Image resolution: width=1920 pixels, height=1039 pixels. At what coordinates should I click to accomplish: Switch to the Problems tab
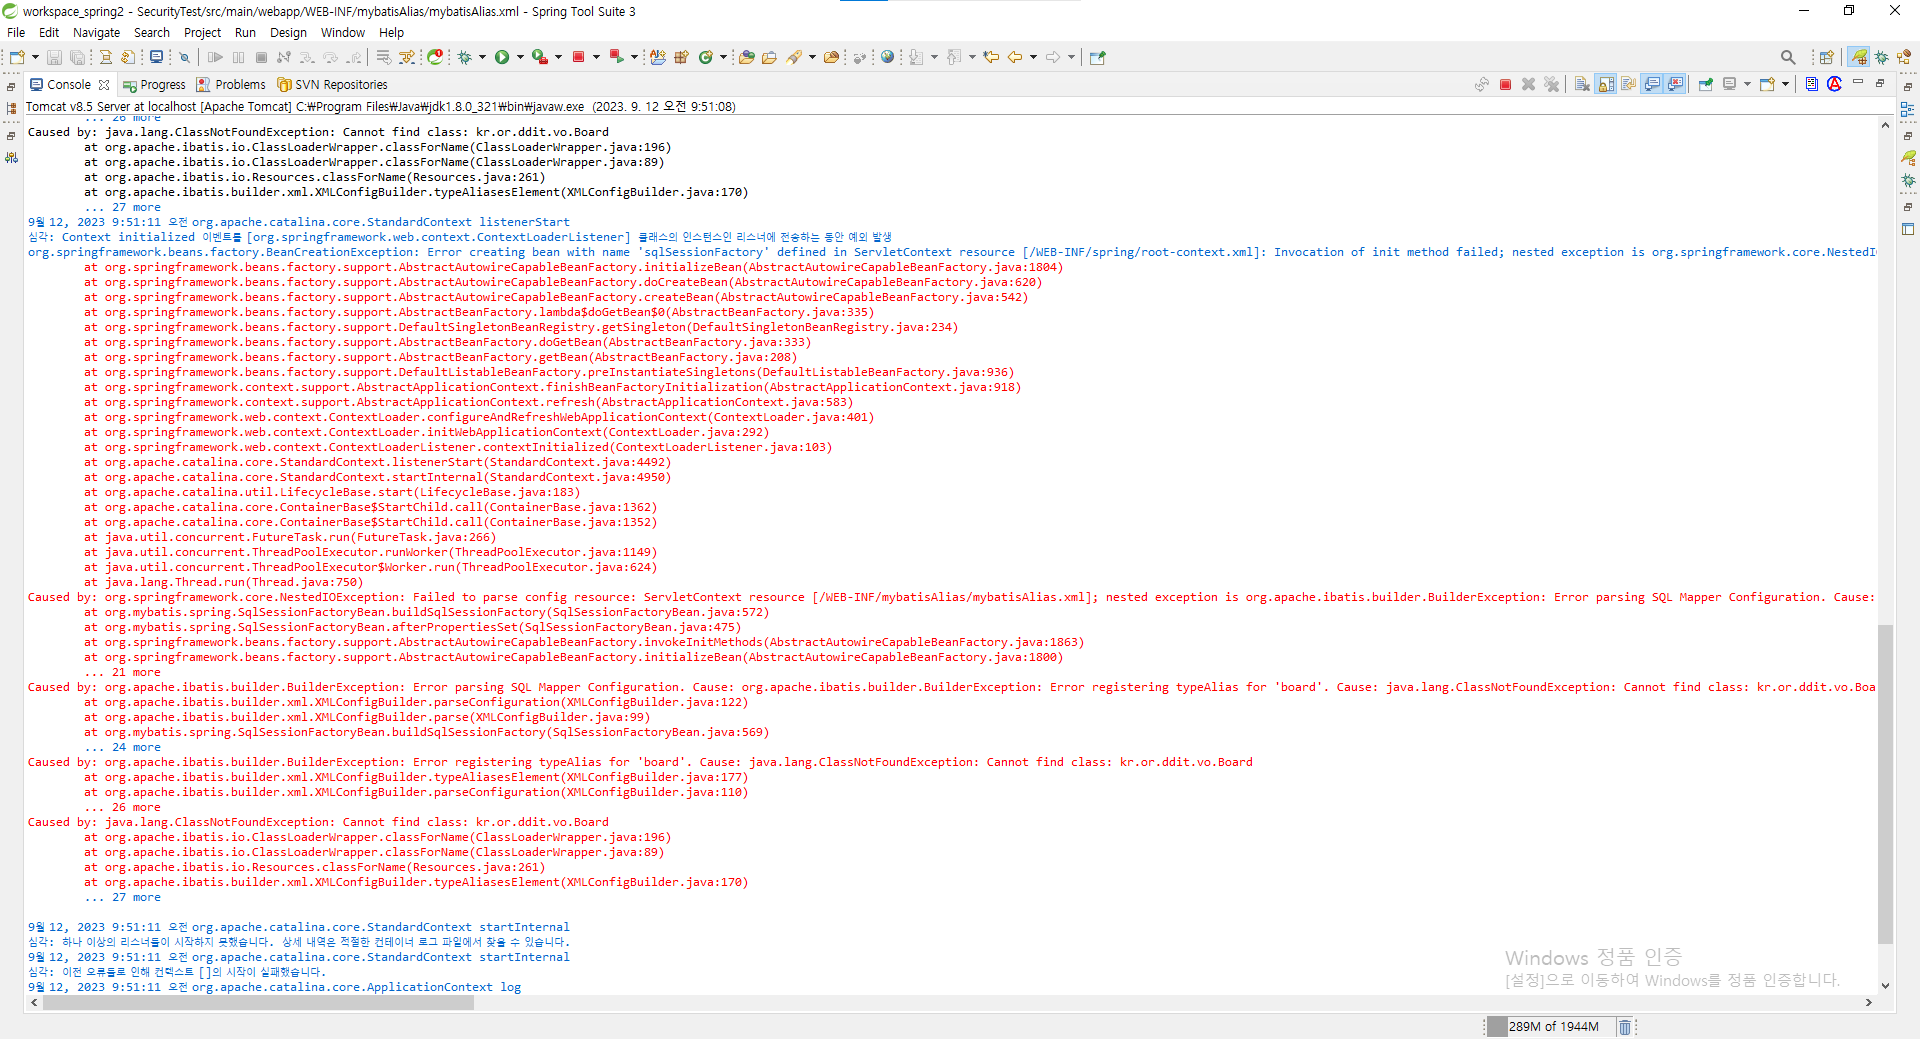coord(231,85)
